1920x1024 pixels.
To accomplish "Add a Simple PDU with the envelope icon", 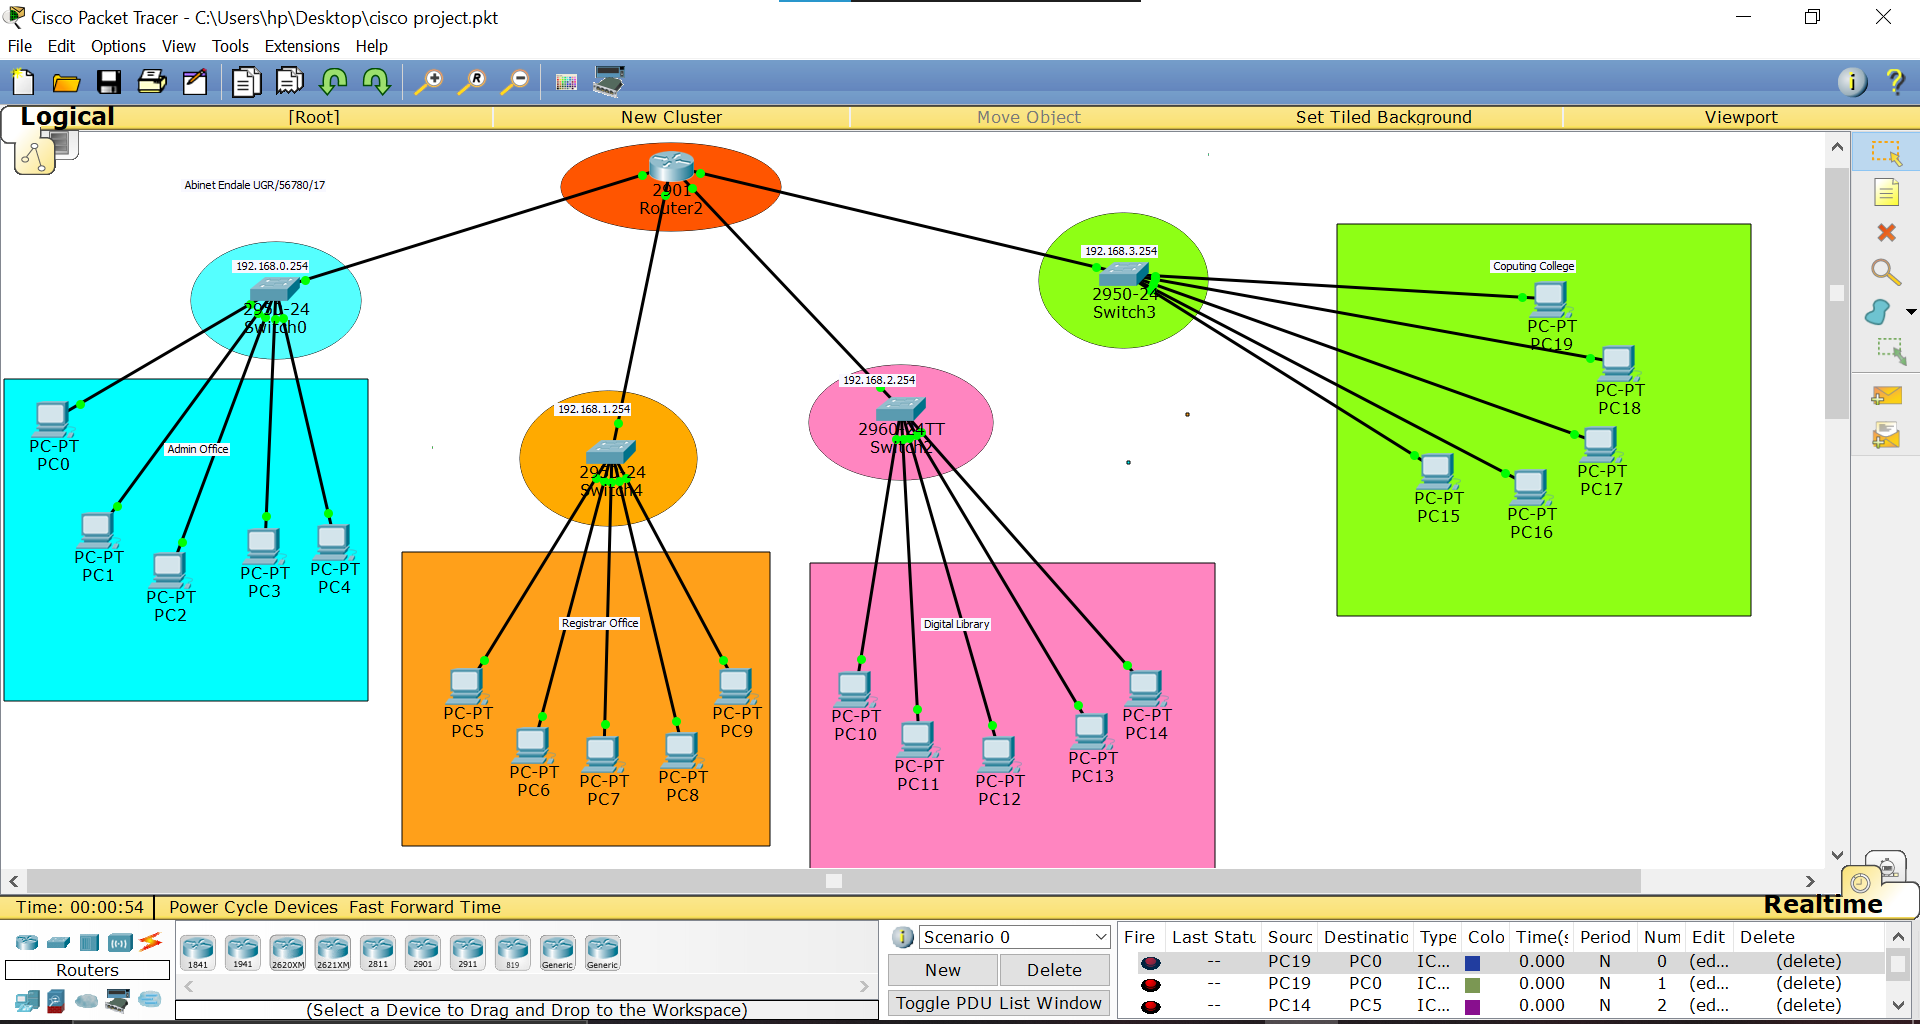I will [1886, 396].
